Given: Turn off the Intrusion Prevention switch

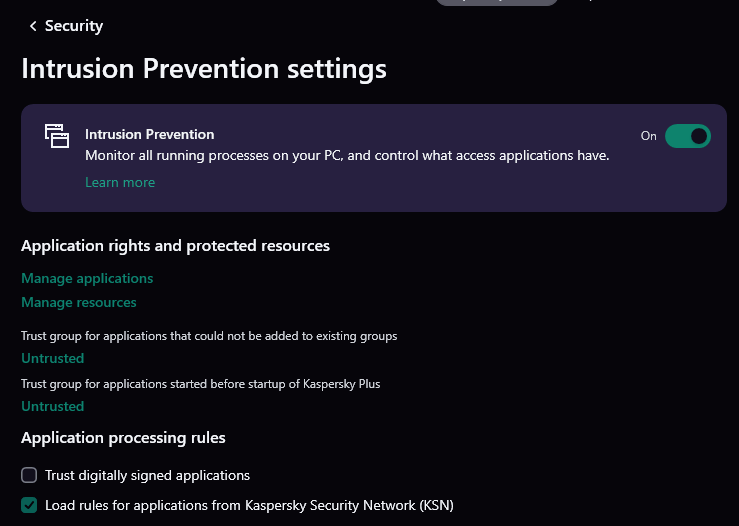Looking at the screenshot, I should coord(687,136).
